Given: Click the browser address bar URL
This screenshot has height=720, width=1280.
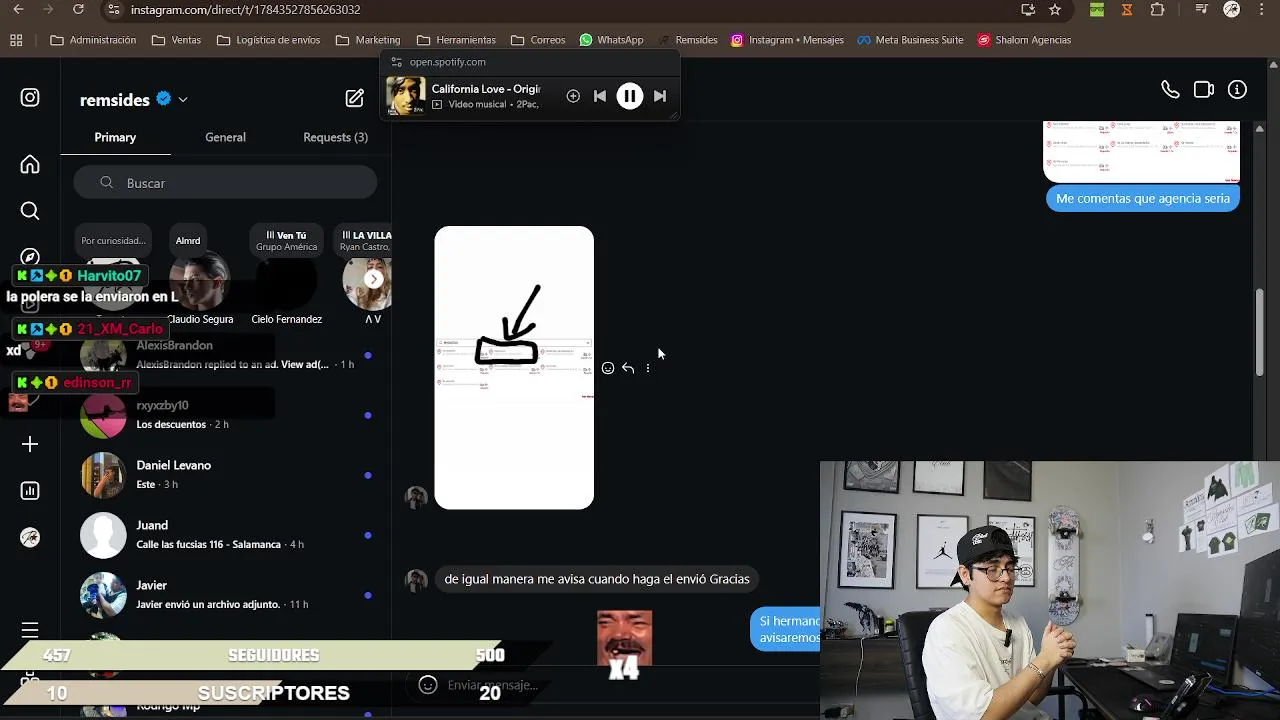Looking at the screenshot, I should point(245,10).
